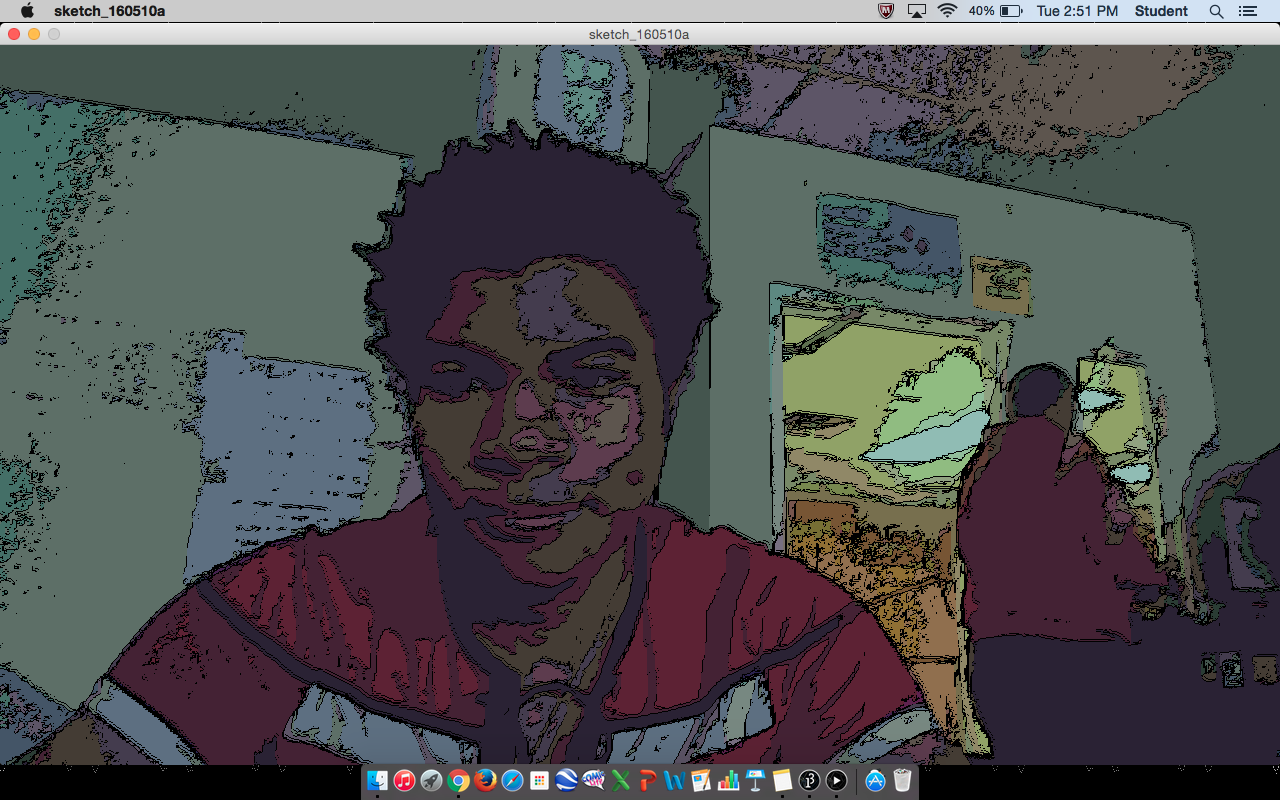1280x800 pixels.
Task: Open the Apple menu
Action: [x=27, y=11]
